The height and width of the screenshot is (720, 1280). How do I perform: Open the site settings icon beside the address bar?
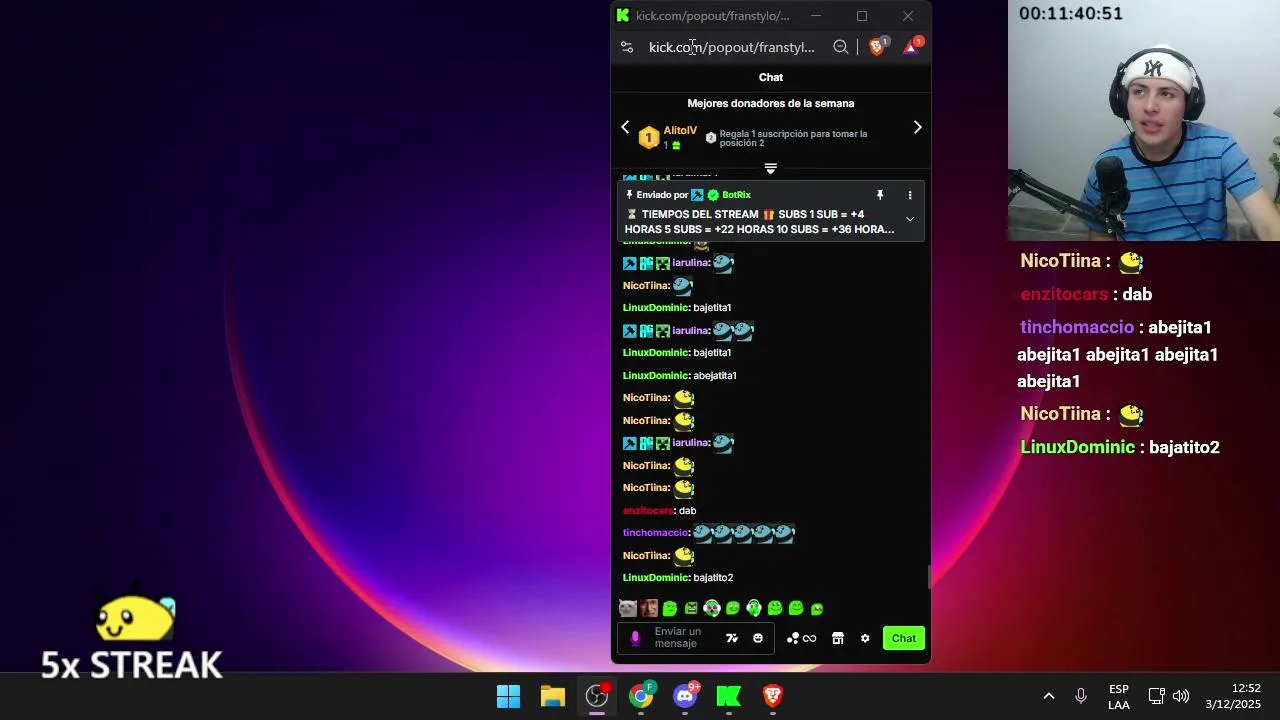627,47
